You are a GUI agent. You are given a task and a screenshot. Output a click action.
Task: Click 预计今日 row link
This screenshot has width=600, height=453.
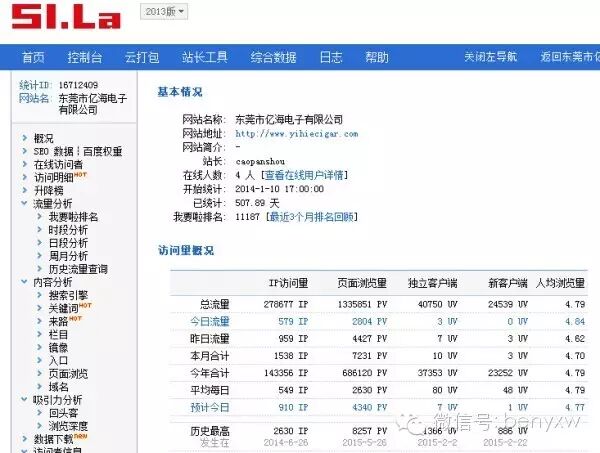pos(210,407)
